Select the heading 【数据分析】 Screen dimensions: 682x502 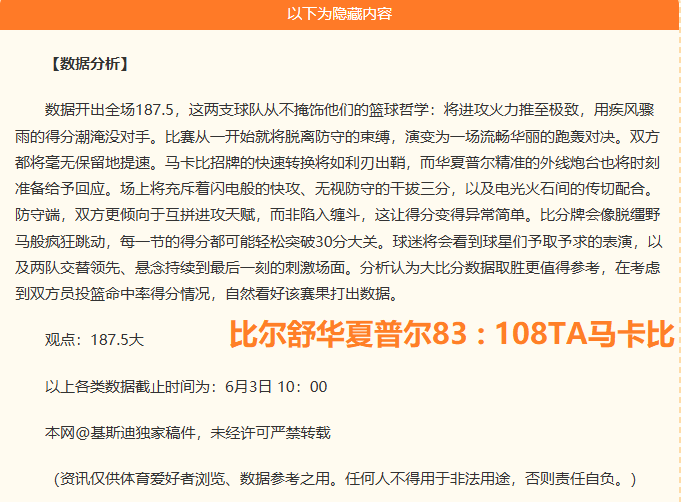[90, 64]
